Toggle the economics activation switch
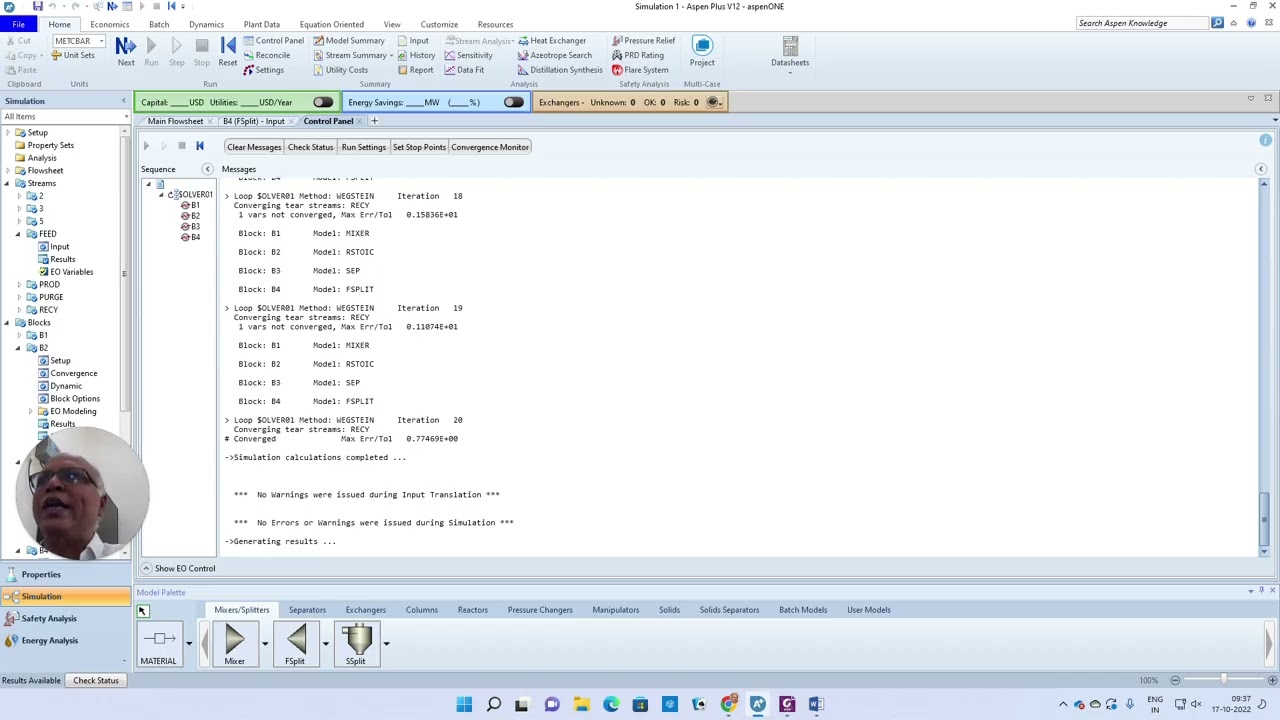The image size is (1280, 720). click(x=322, y=102)
